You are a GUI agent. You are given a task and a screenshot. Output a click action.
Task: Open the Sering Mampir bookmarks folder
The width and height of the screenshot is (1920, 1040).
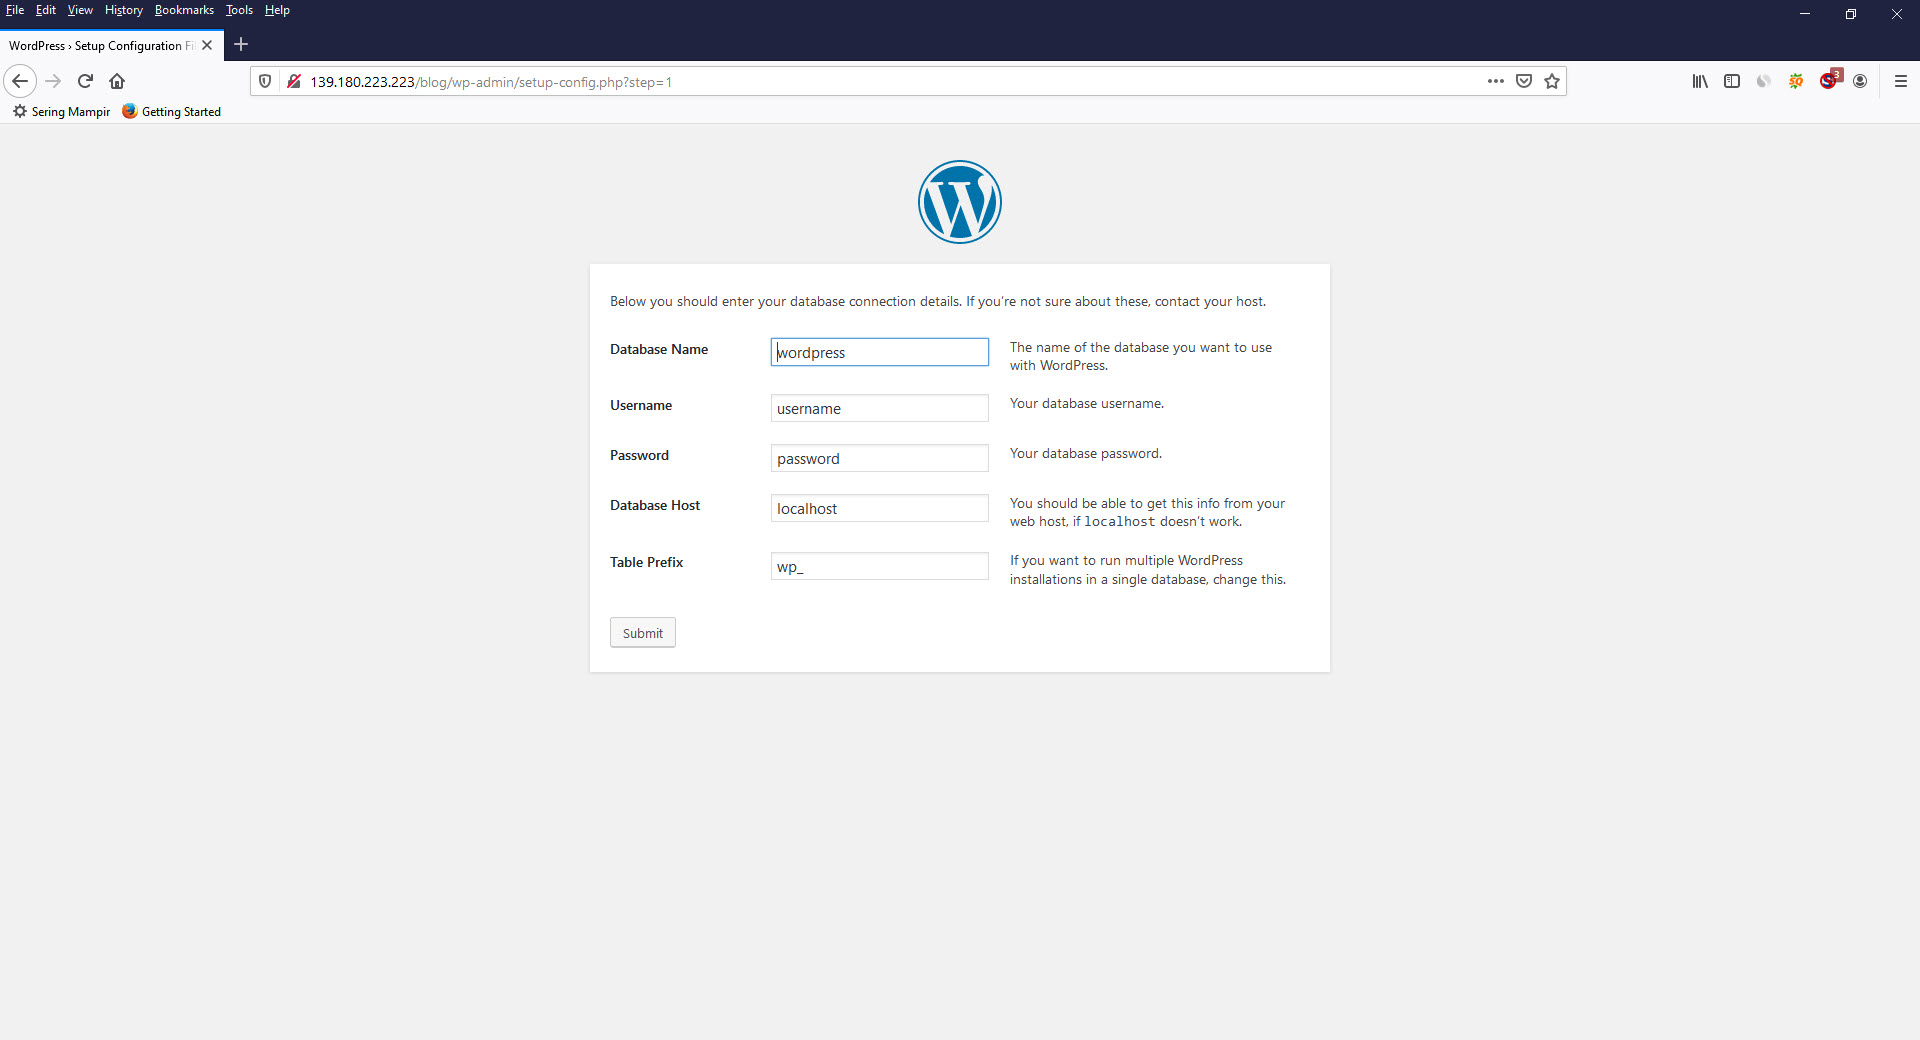pos(60,111)
